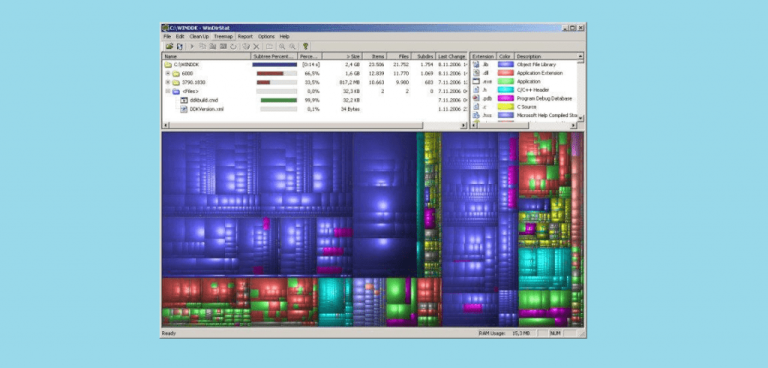Click the extension list scroll down arrow

(581, 118)
